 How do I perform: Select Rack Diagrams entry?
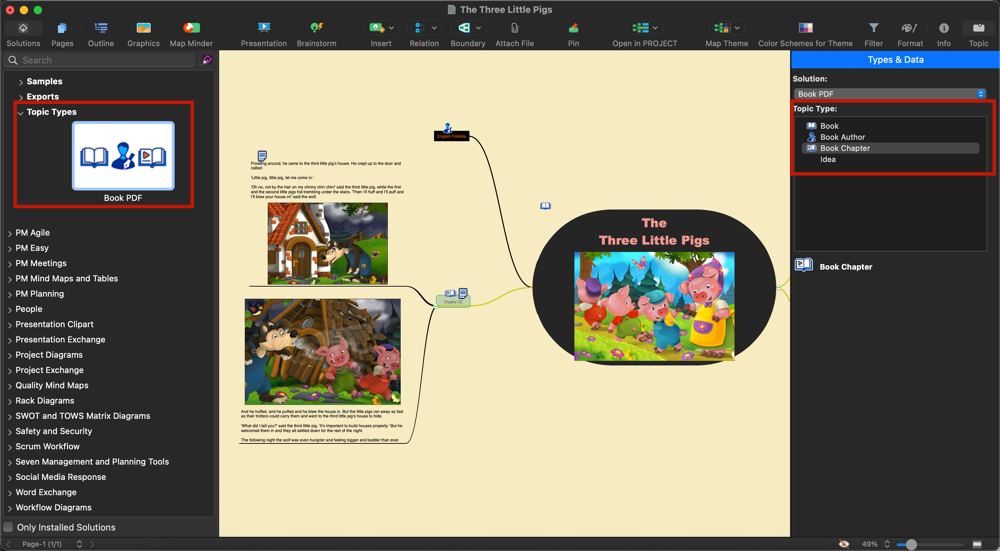45,401
